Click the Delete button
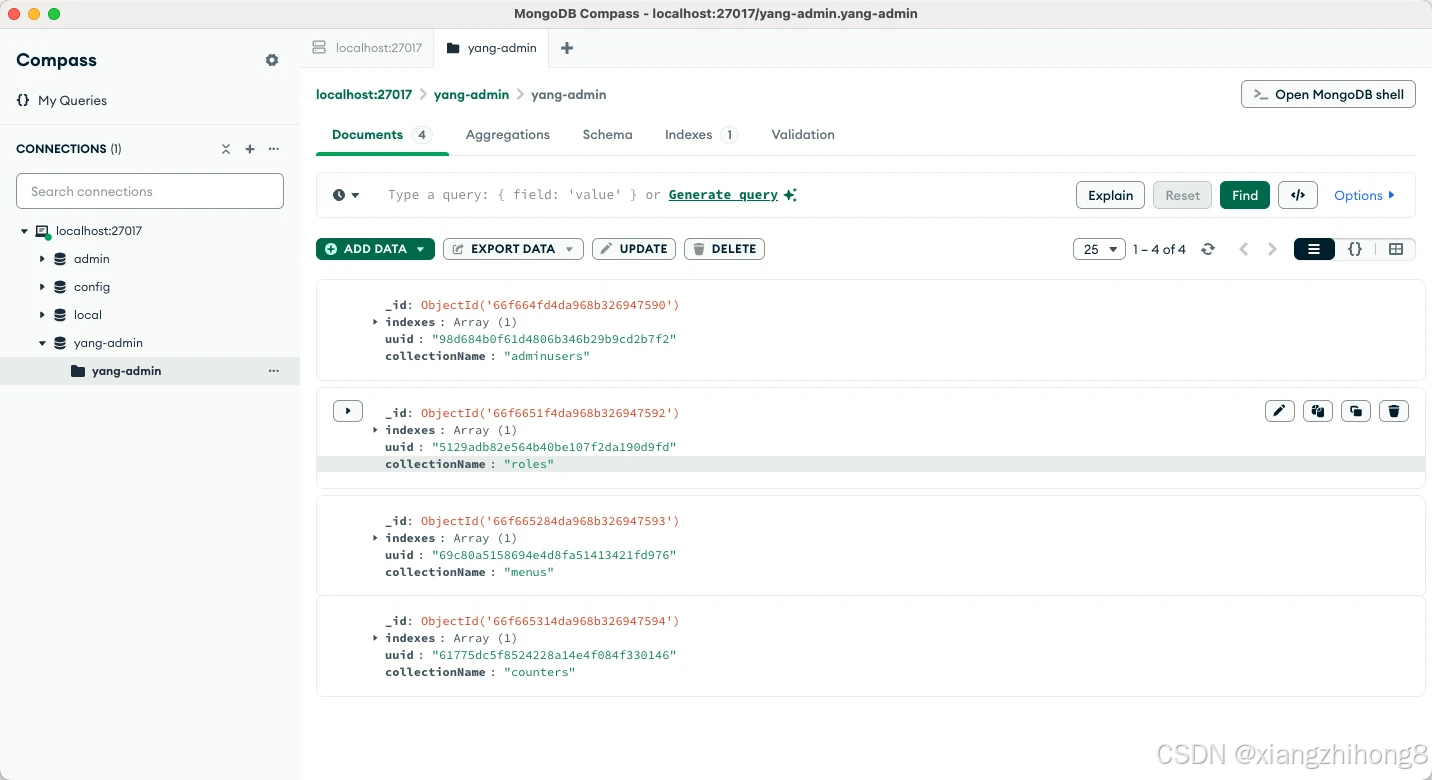Image resolution: width=1432 pixels, height=780 pixels. [x=724, y=249]
